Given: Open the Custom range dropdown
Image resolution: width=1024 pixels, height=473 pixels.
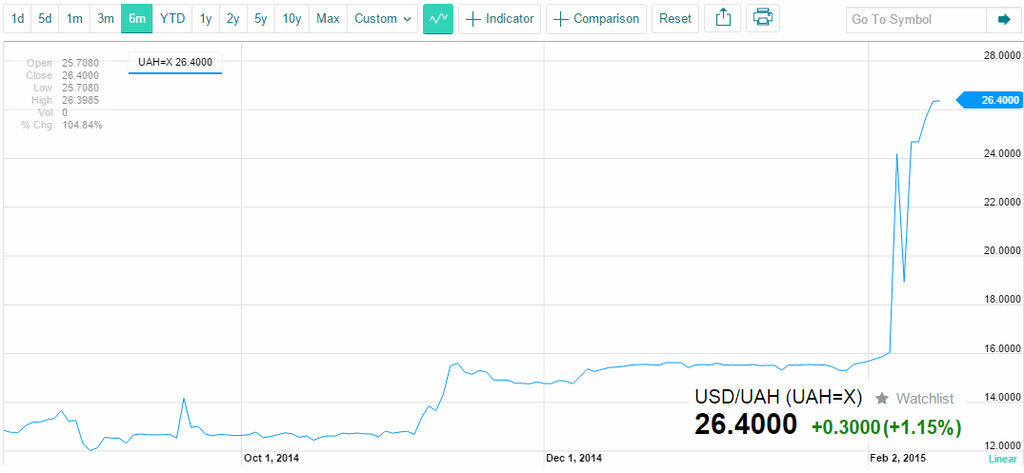Looking at the screenshot, I should 383,19.
